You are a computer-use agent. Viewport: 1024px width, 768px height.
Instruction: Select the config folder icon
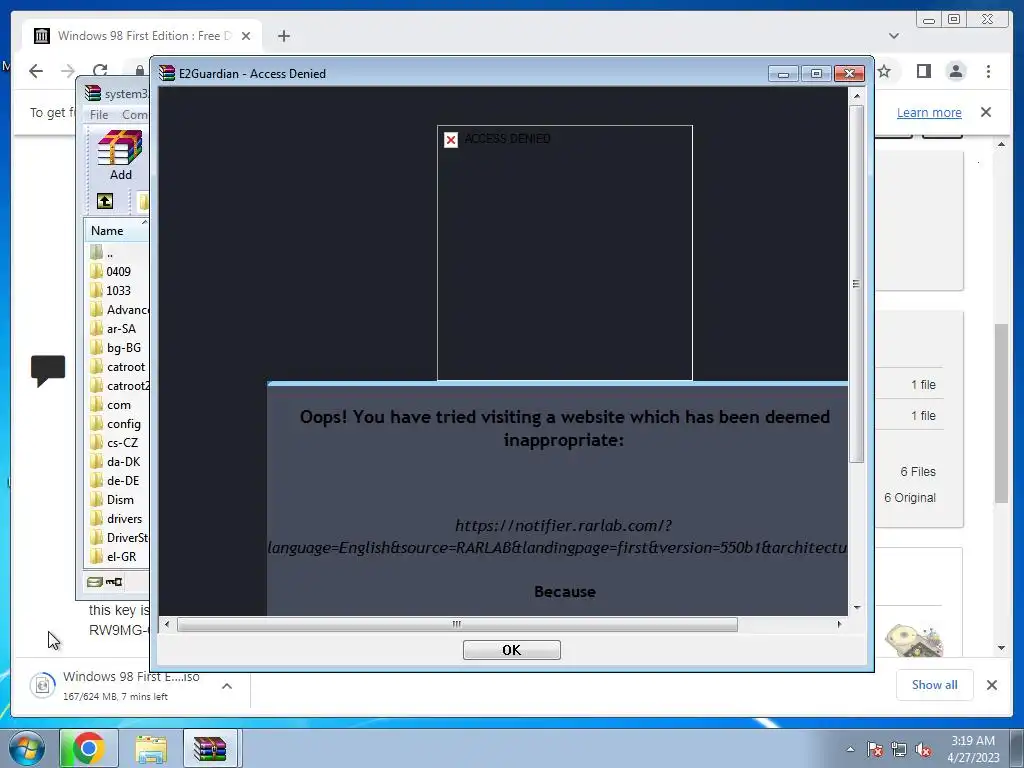(x=97, y=424)
